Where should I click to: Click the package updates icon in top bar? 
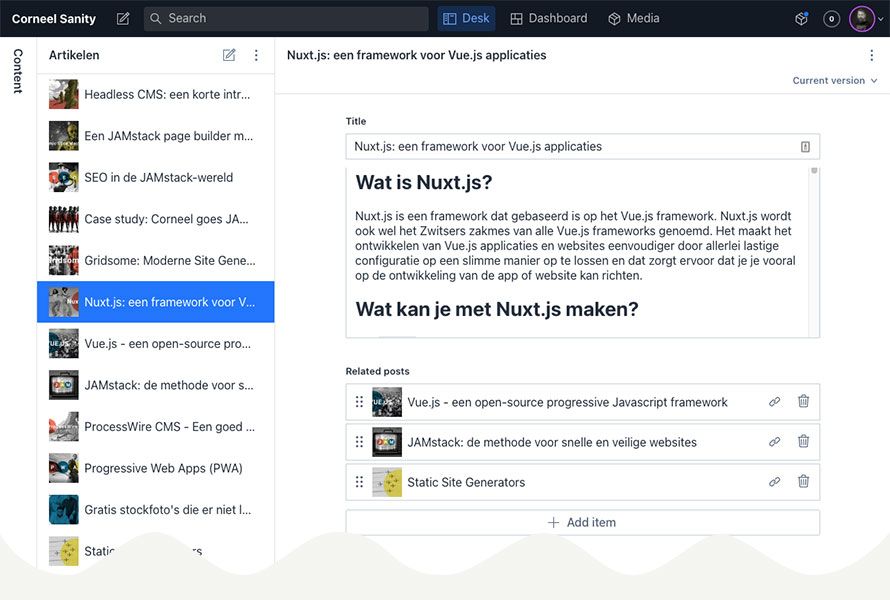pyautogui.click(x=801, y=19)
